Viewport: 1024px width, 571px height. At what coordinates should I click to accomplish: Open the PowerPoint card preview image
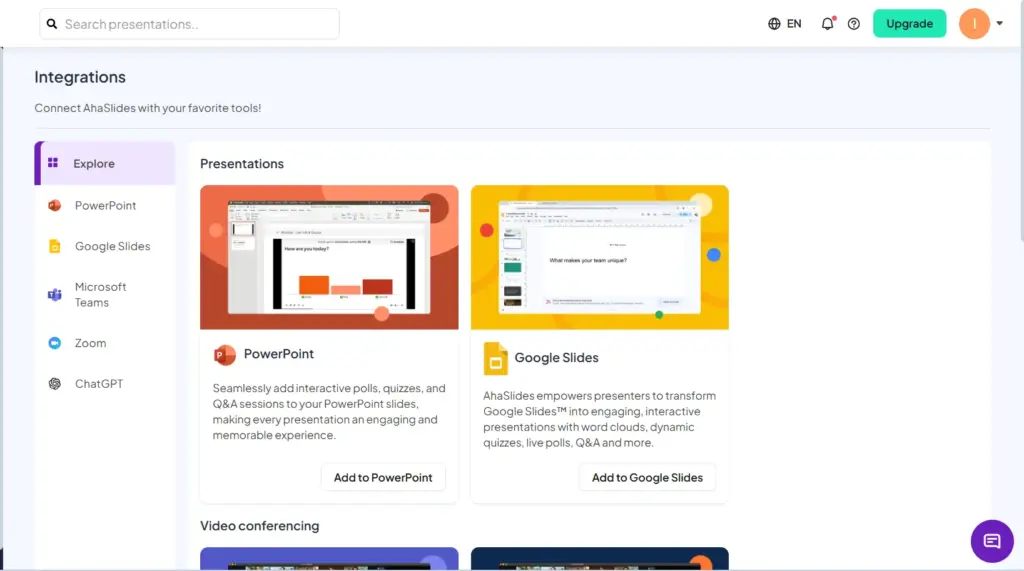tap(329, 257)
